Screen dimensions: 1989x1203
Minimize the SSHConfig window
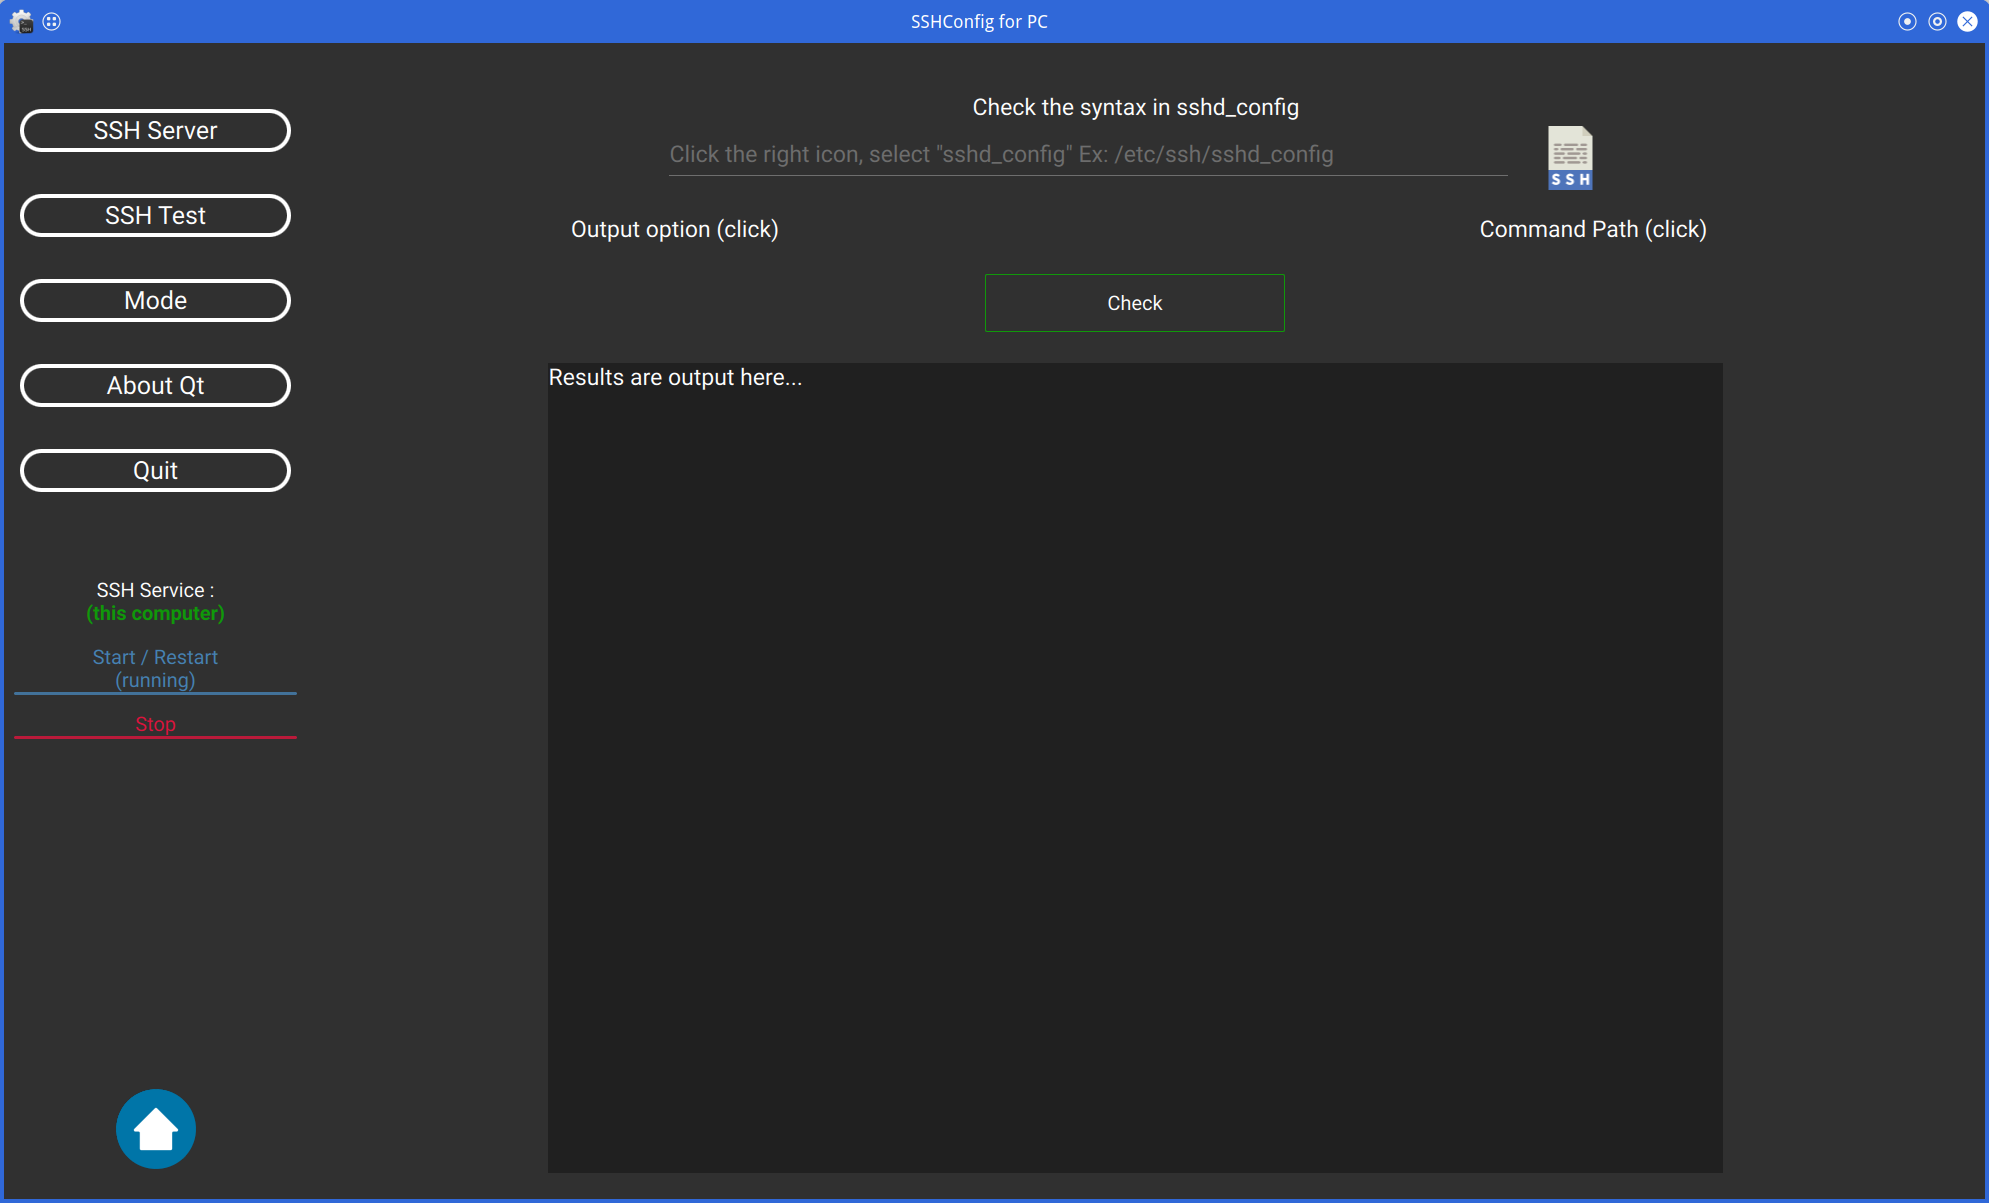coord(1907,21)
